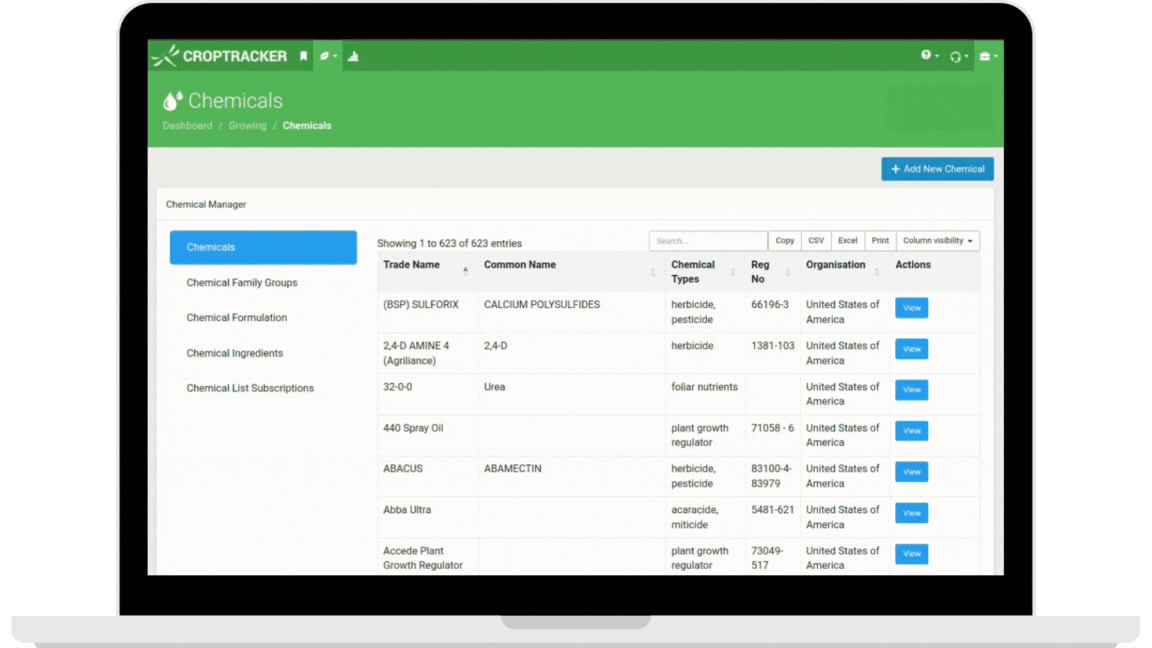View the 2,4-D AMINE 4 chemical
Viewport: 1152px width, 648px height.
click(912, 349)
